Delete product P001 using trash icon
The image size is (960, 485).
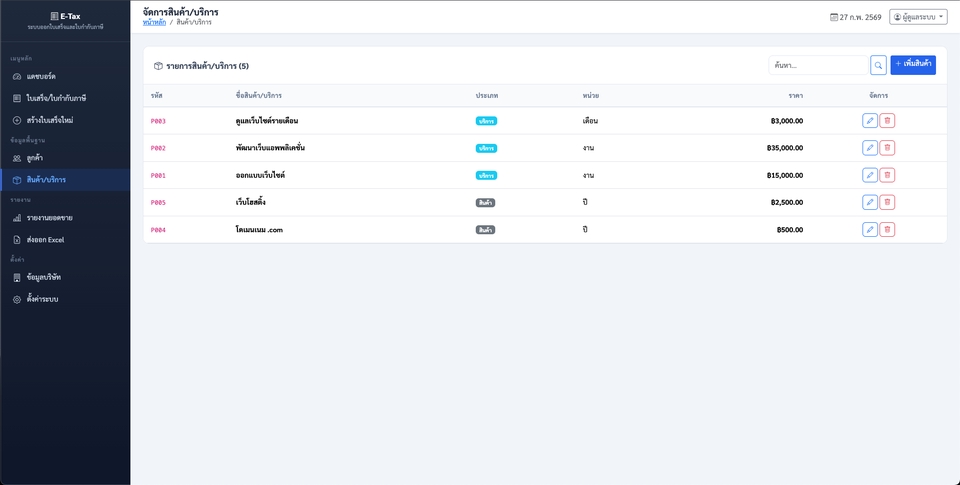tap(887, 175)
